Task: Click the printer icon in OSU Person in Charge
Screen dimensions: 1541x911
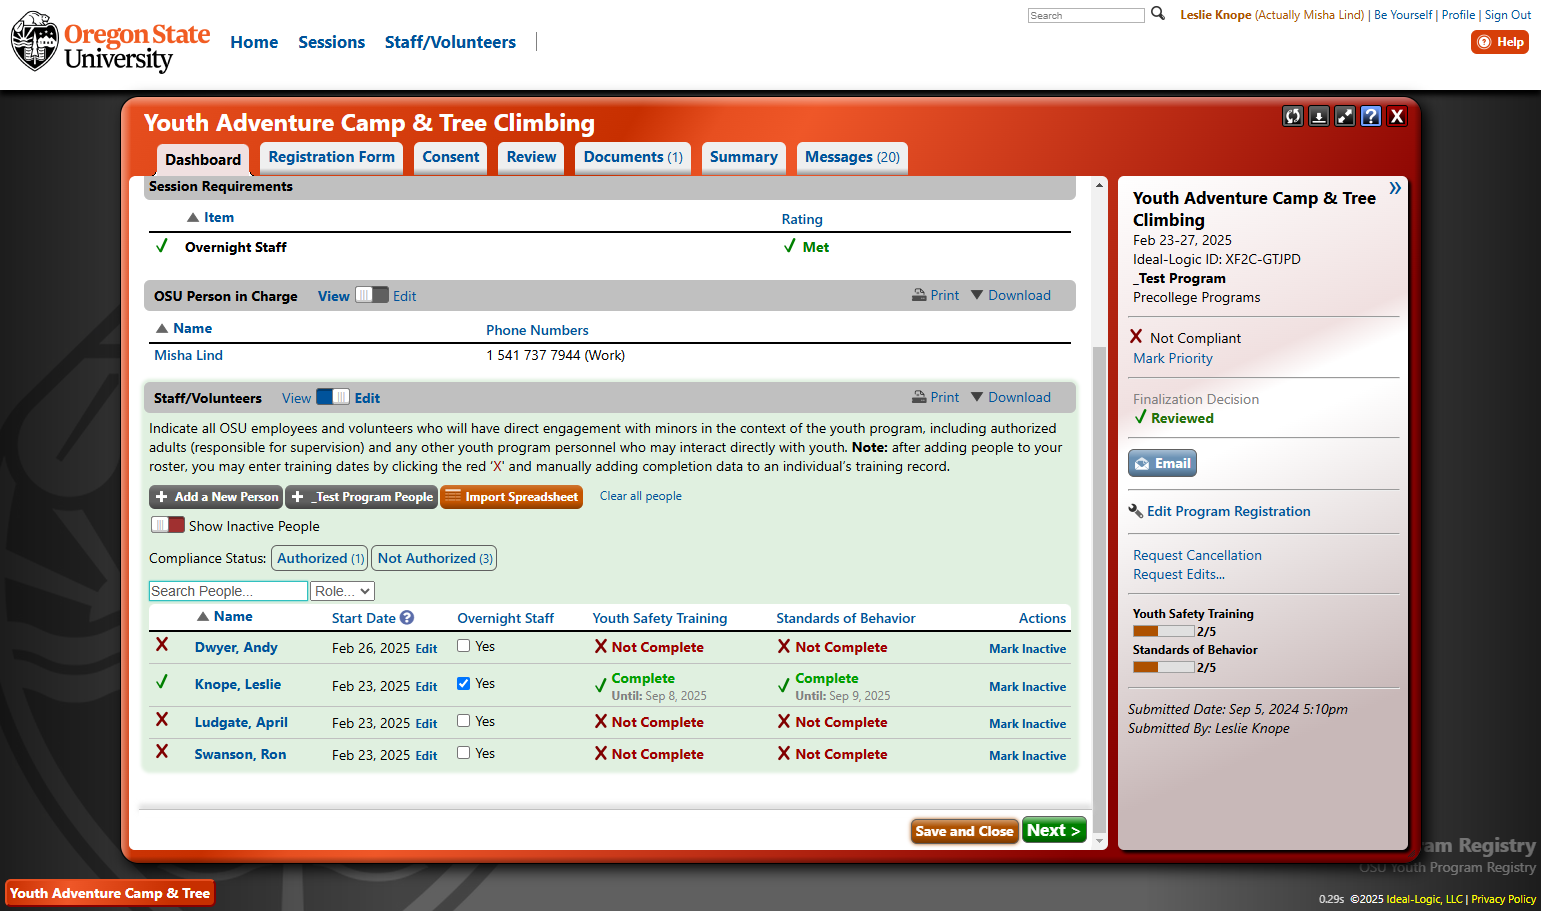Action: click(x=919, y=295)
